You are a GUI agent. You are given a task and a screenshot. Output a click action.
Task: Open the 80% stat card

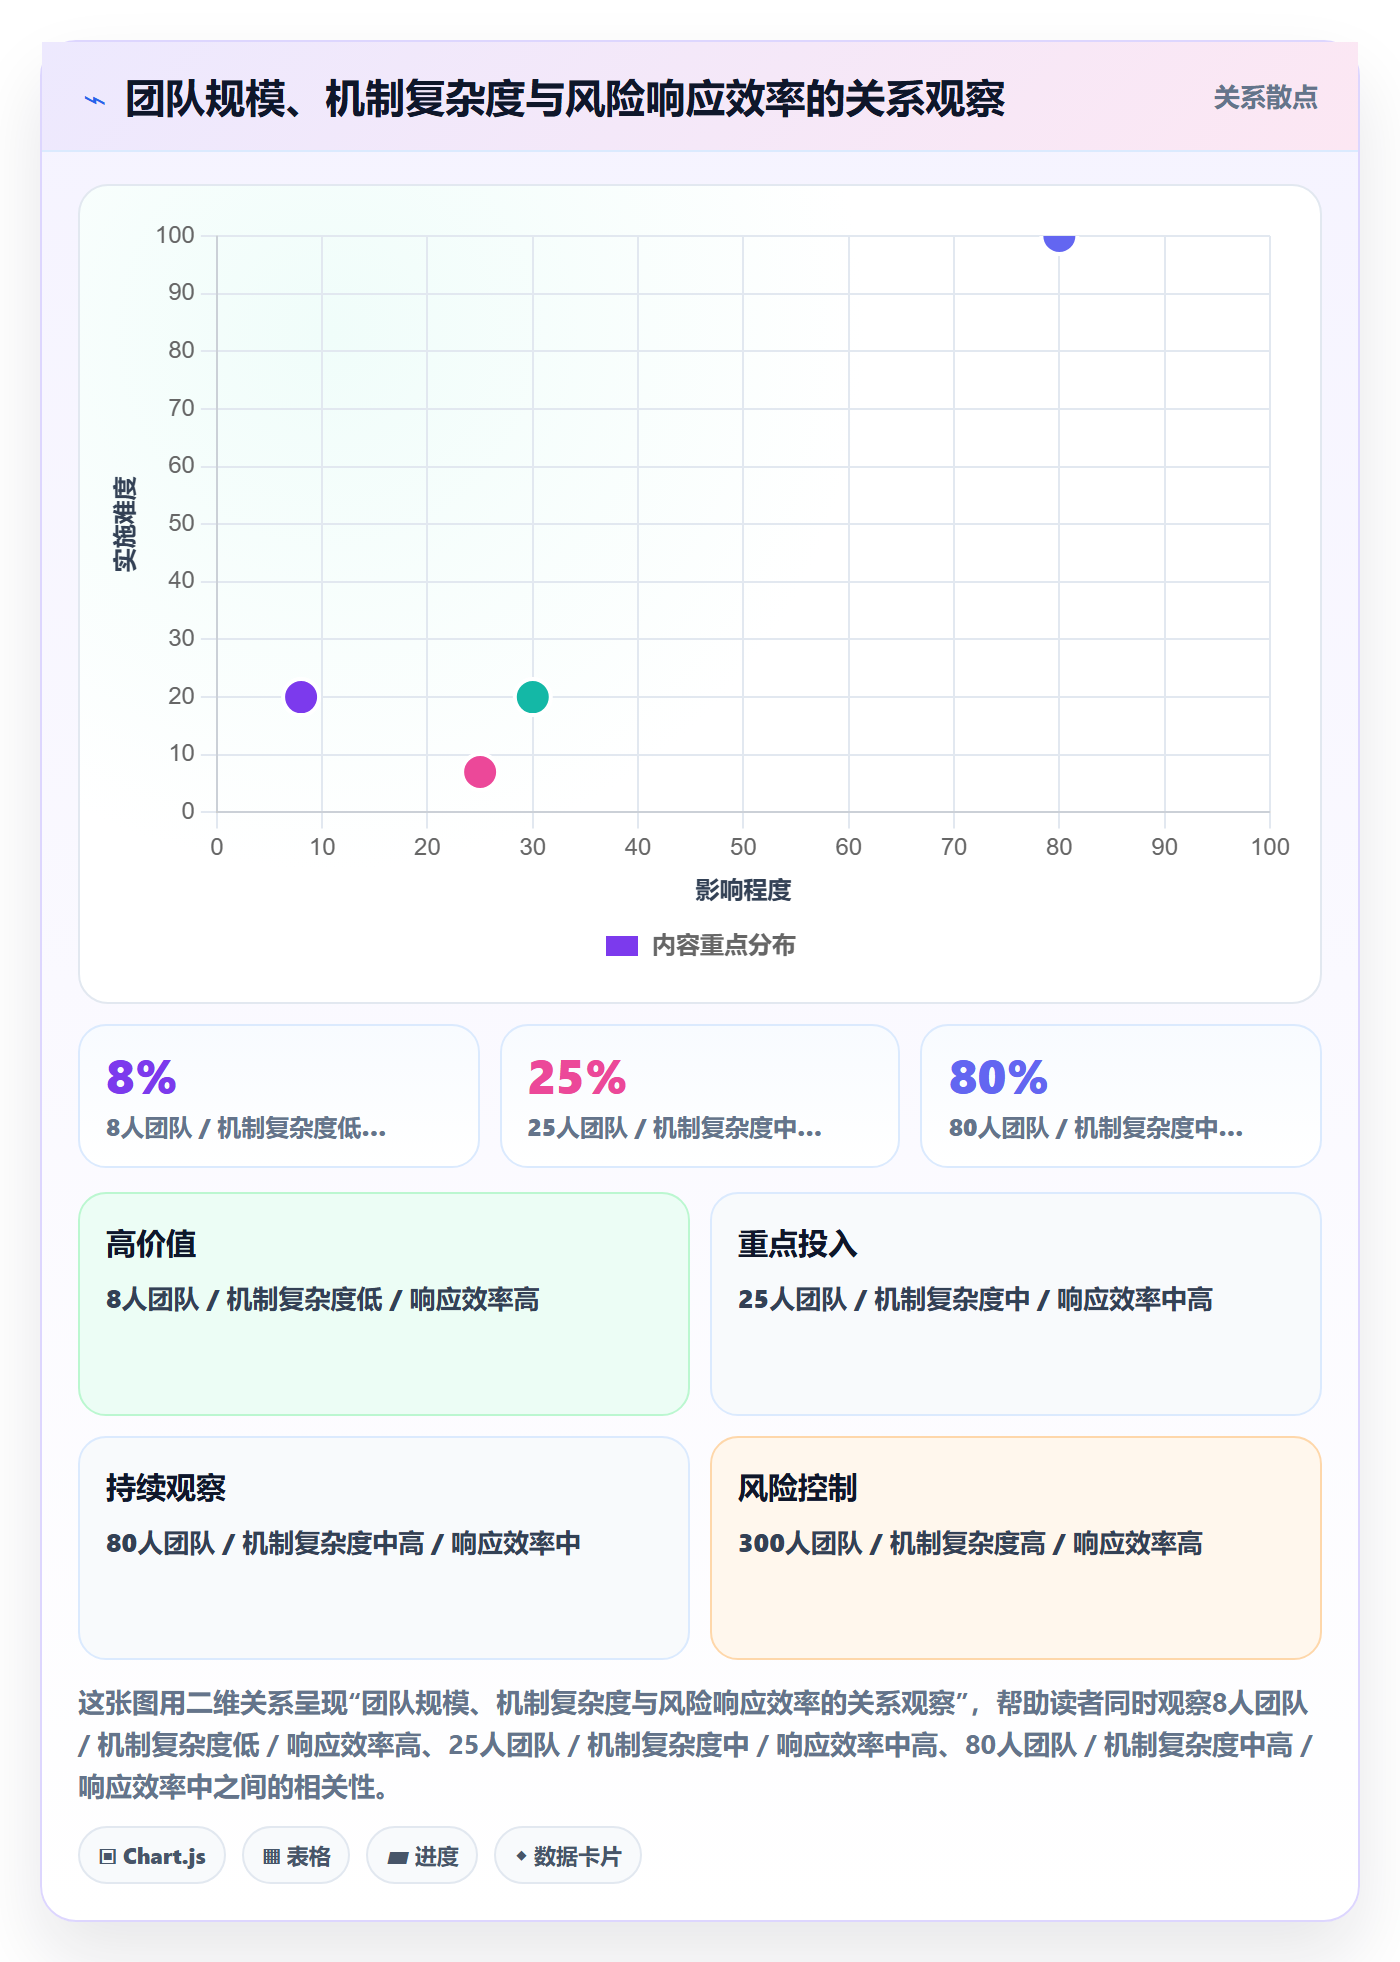pyautogui.click(x=1121, y=1096)
